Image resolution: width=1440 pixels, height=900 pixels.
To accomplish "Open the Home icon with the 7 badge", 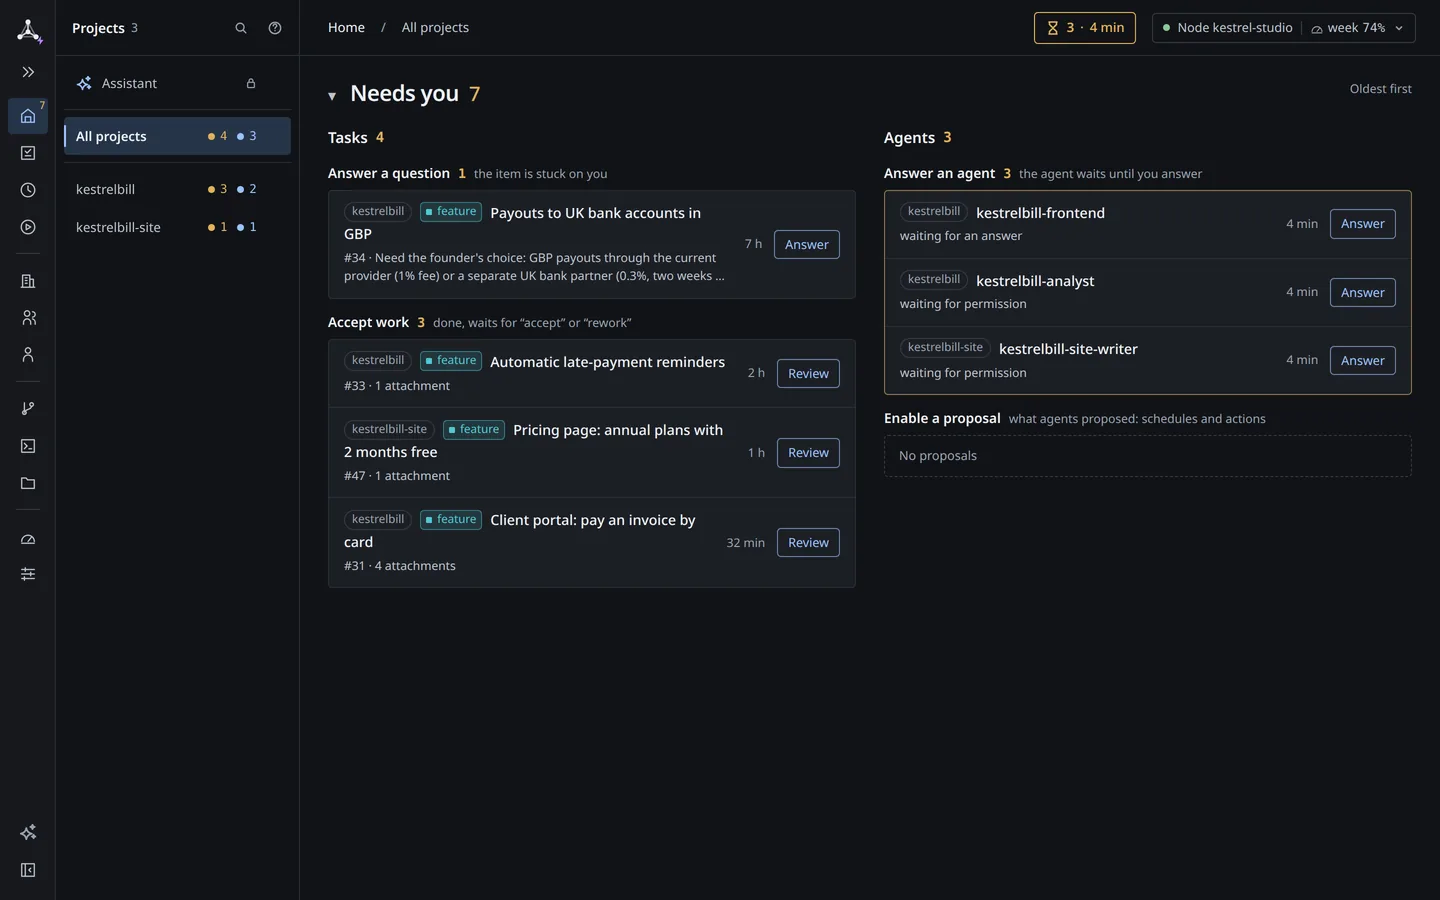I will (x=28, y=116).
